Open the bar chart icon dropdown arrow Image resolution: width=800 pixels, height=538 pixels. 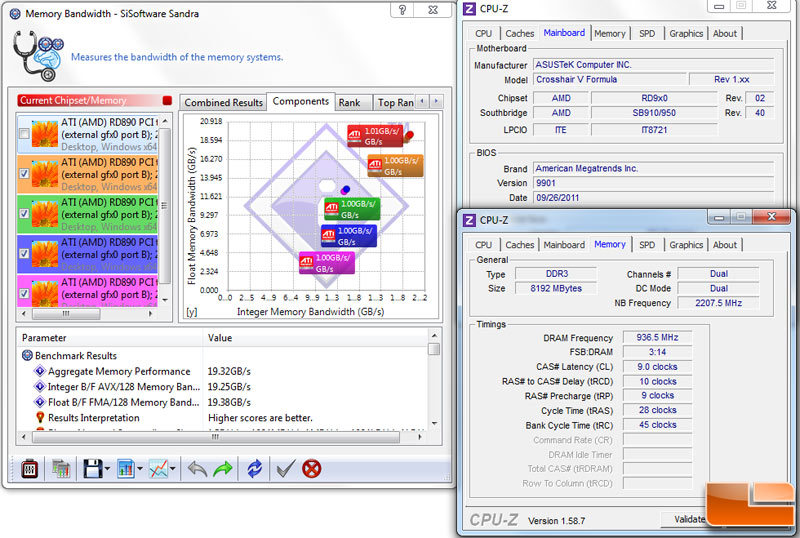[140, 469]
